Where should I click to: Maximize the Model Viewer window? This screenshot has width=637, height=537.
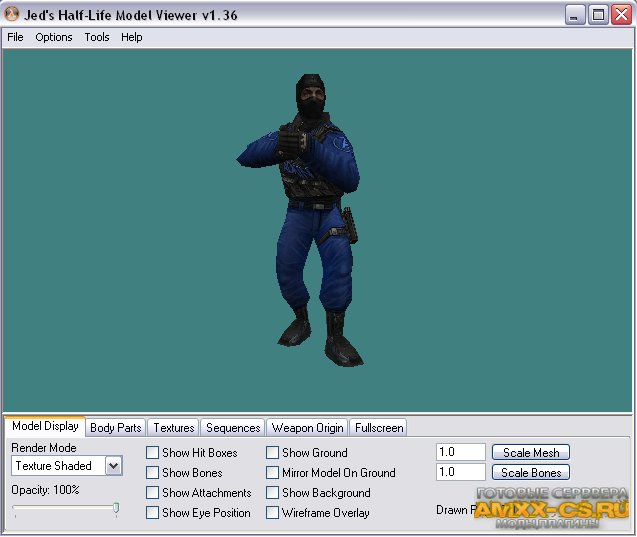point(598,15)
